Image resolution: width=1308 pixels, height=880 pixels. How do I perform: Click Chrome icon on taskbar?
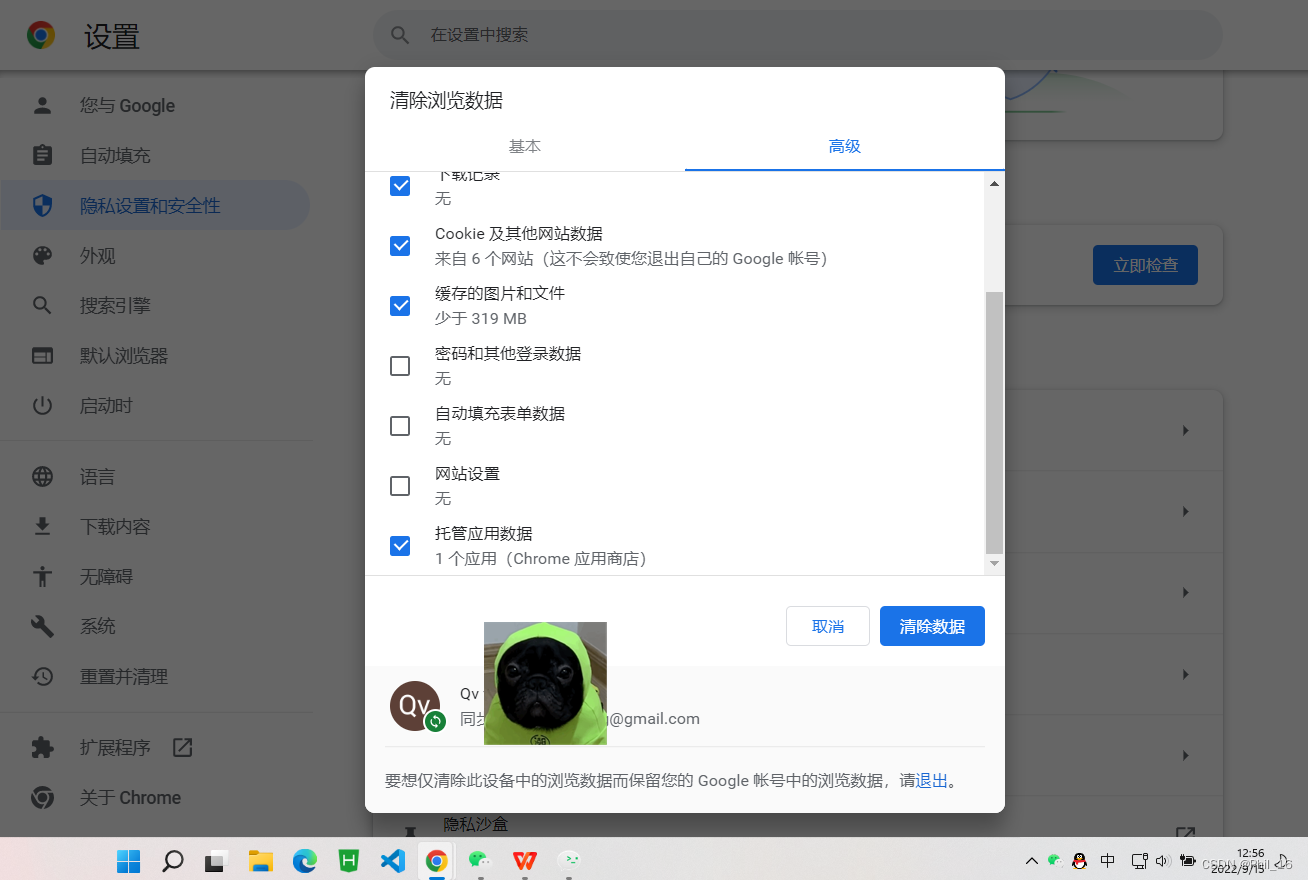pyautogui.click(x=437, y=860)
